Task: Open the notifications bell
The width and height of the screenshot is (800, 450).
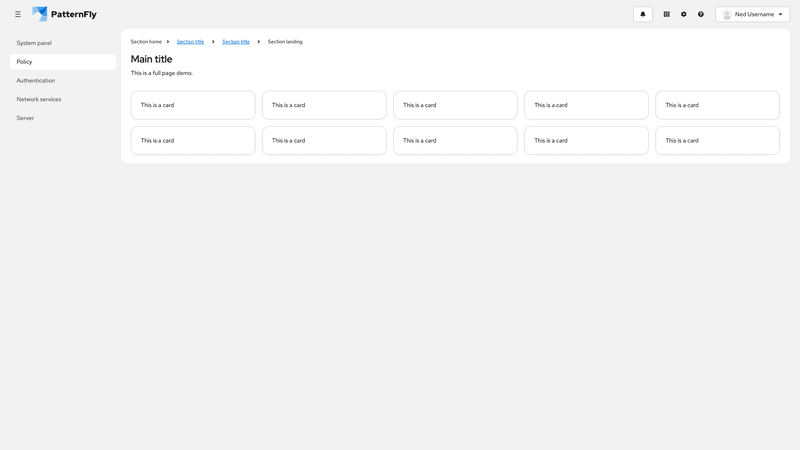Action: pyautogui.click(x=643, y=14)
